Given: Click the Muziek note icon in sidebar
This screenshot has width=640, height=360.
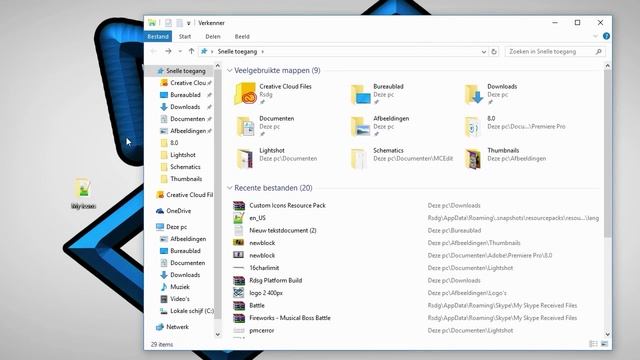Looking at the screenshot, I should [x=164, y=287].
